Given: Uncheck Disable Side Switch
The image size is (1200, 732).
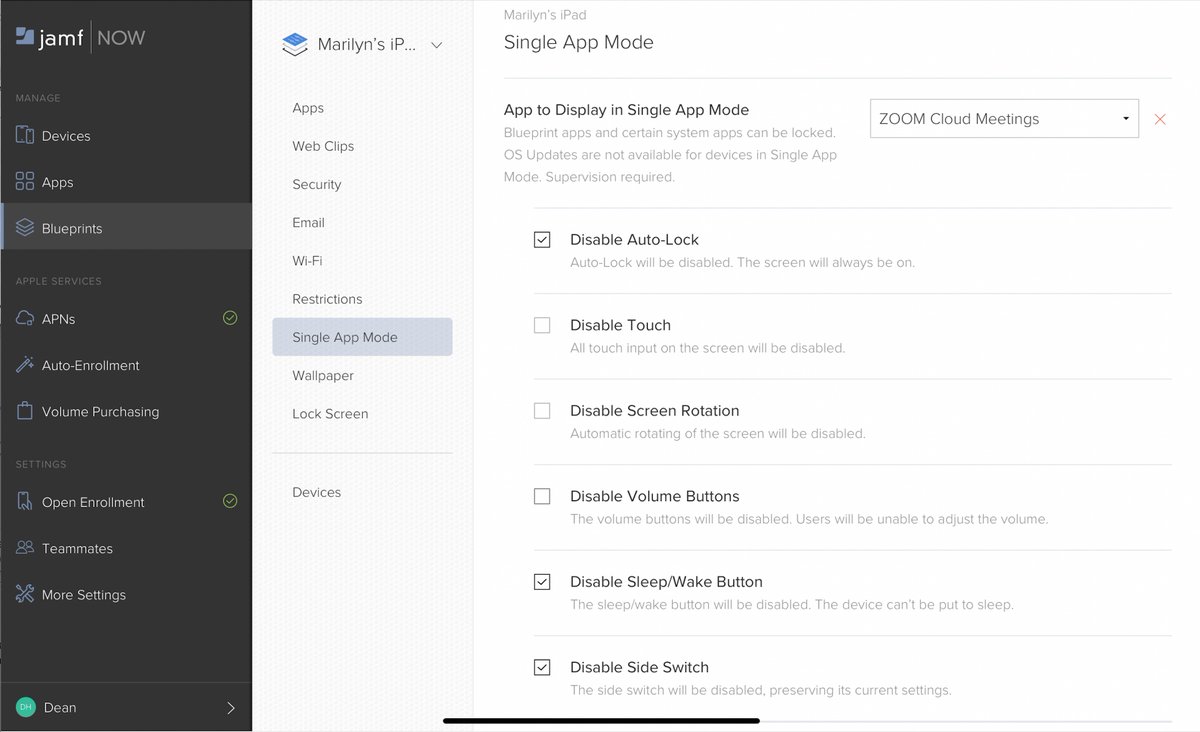Looking at the screenshot, I should click(542, 667).
